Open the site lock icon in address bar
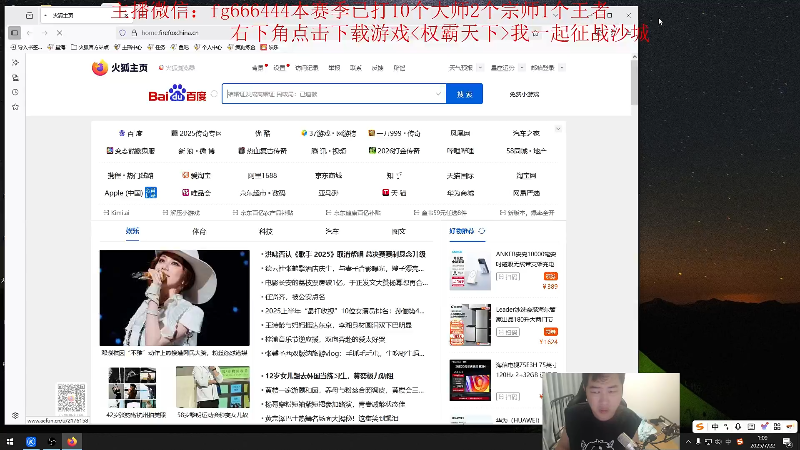This screenshot has width=800, height=450. click(134, 33)
